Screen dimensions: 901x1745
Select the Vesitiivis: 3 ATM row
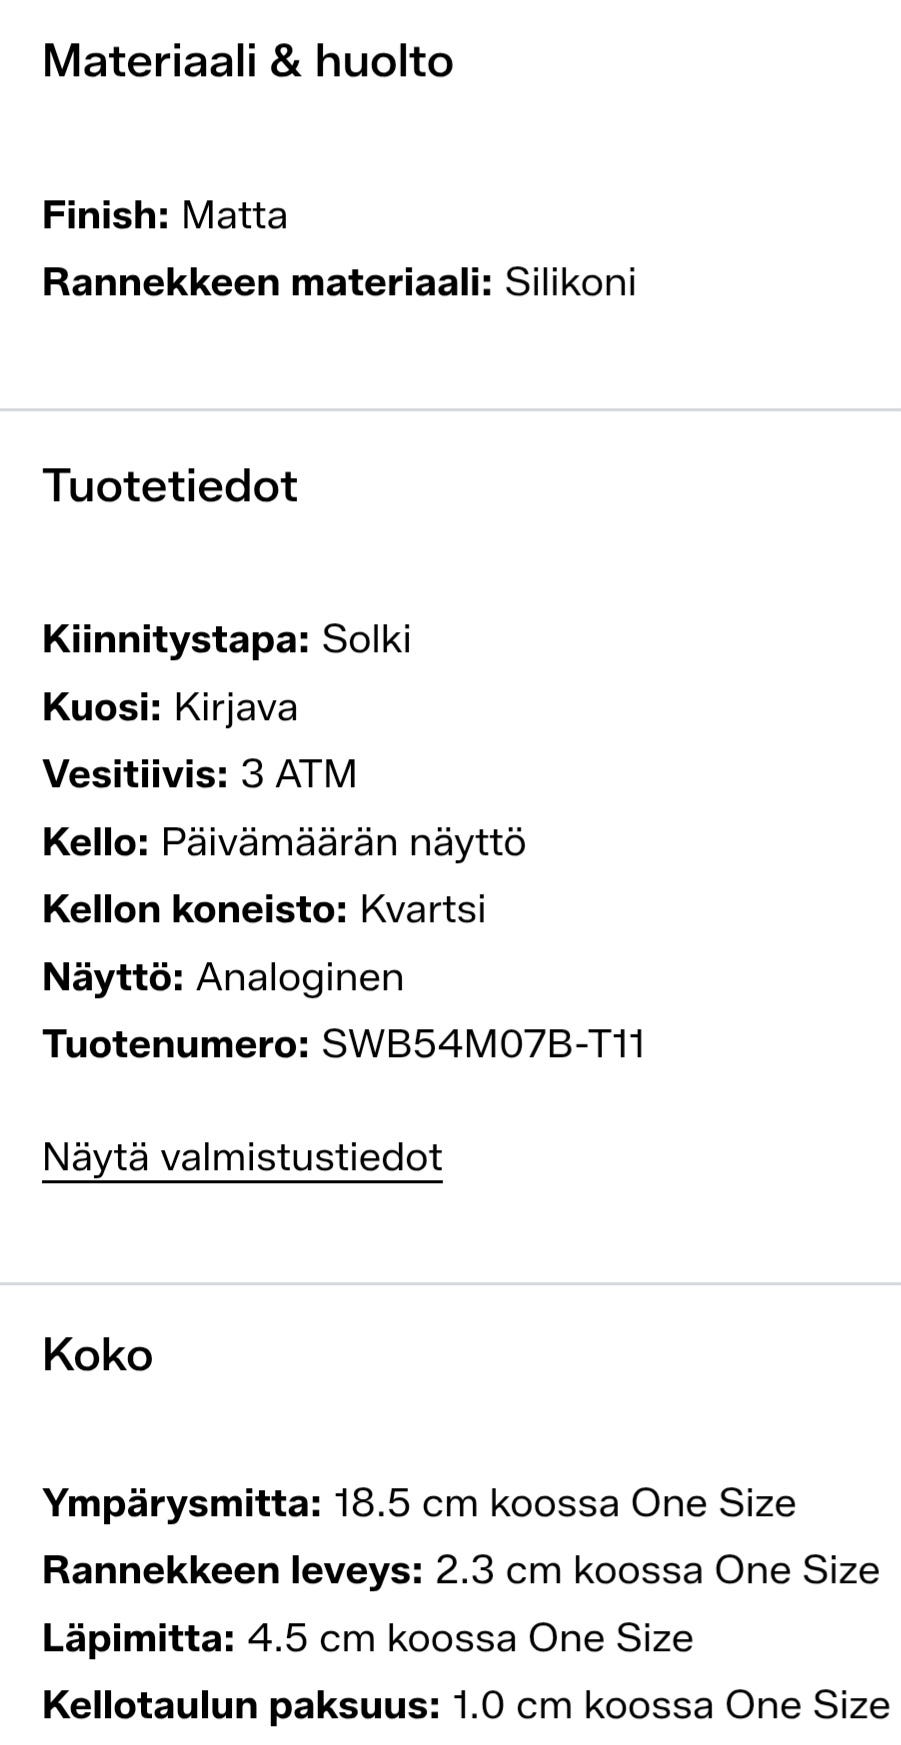(x=199, y=774)
